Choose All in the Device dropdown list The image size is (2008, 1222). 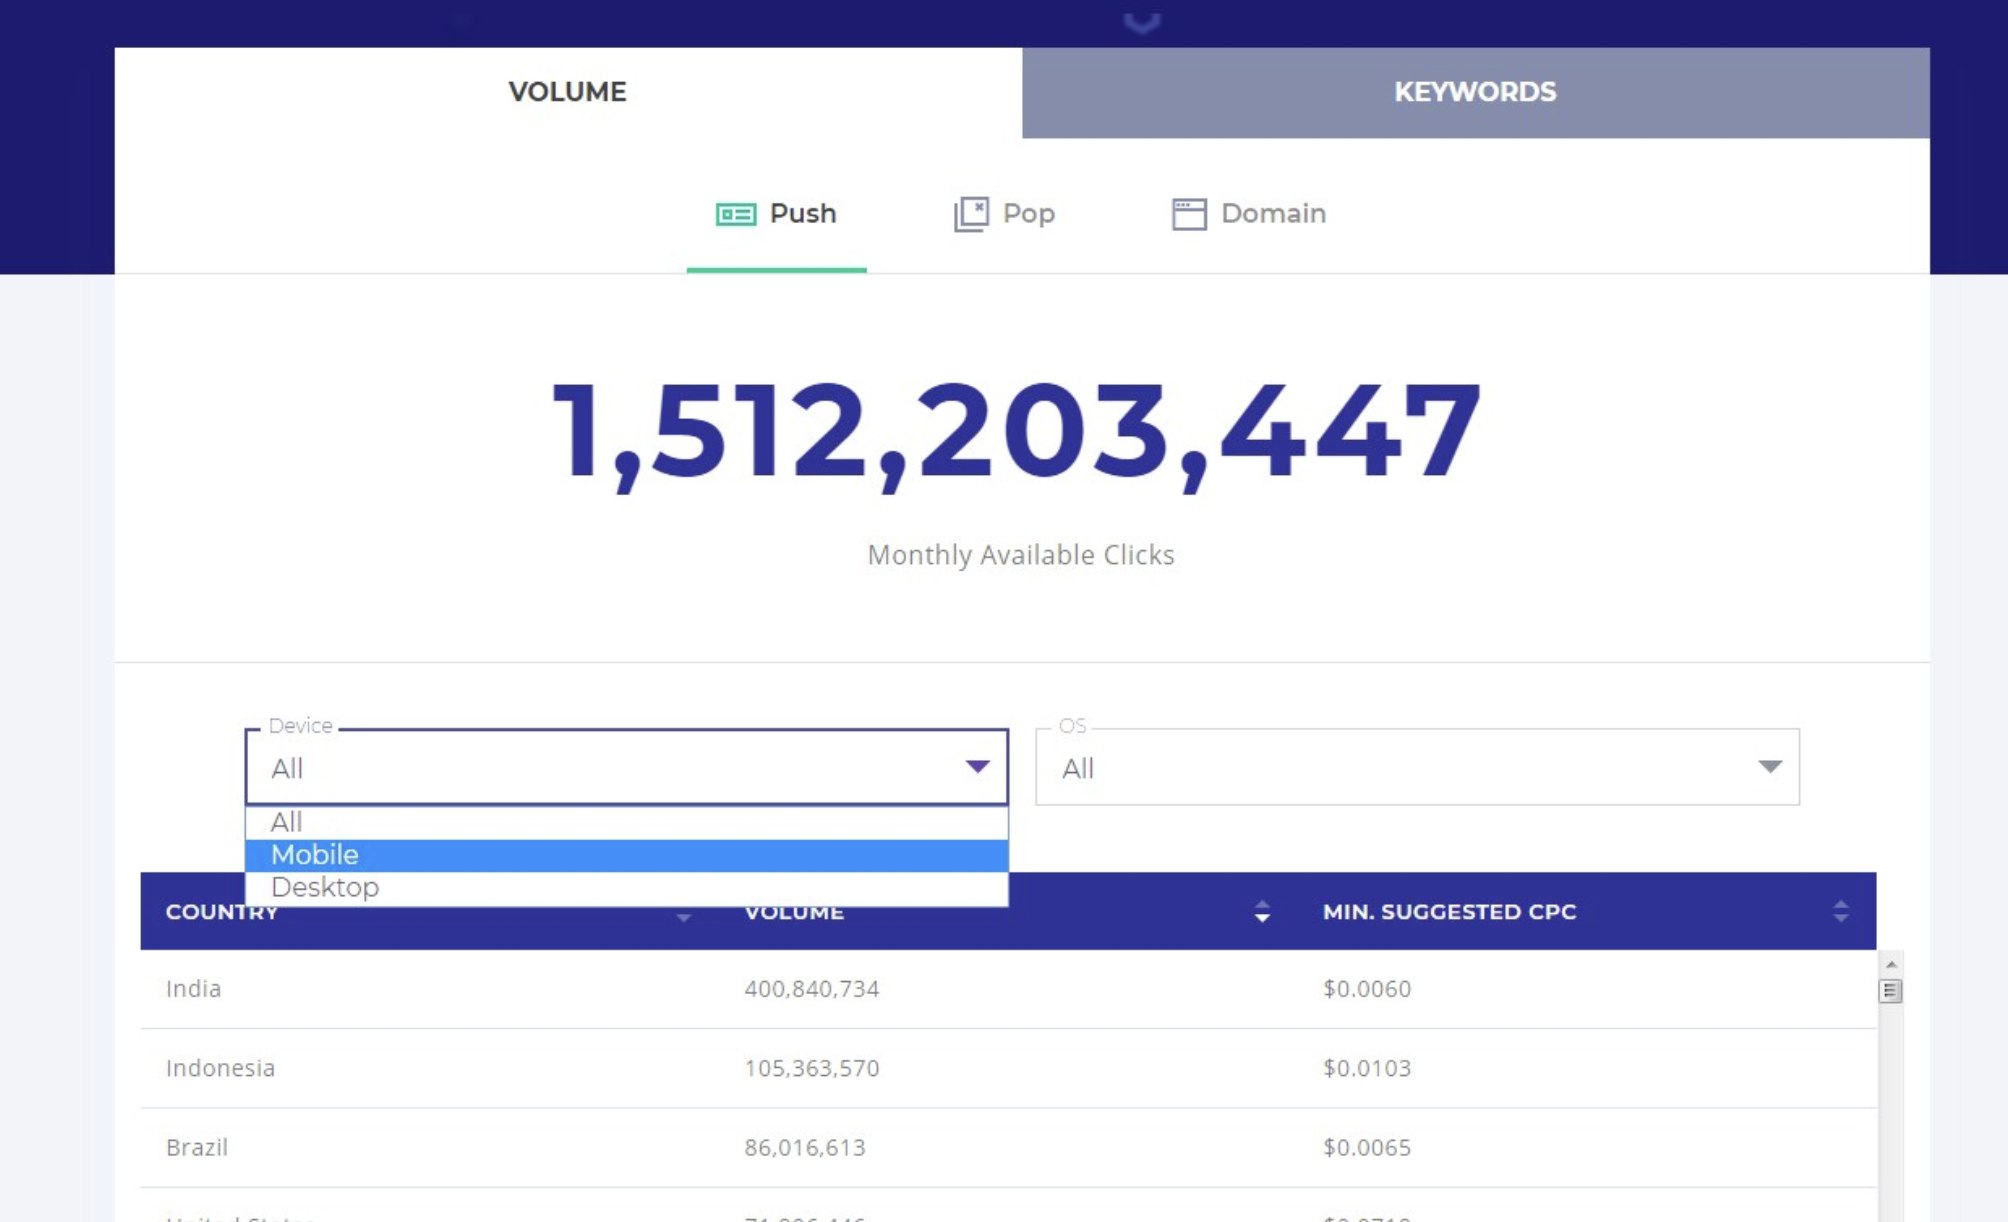(x=286, y=821)
